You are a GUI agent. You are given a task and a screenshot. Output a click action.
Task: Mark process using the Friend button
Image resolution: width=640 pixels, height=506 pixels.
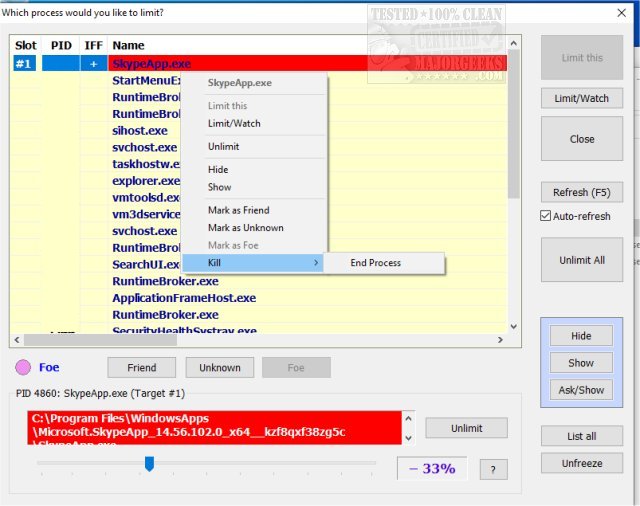pyautogui.click(x=142, y=368)
